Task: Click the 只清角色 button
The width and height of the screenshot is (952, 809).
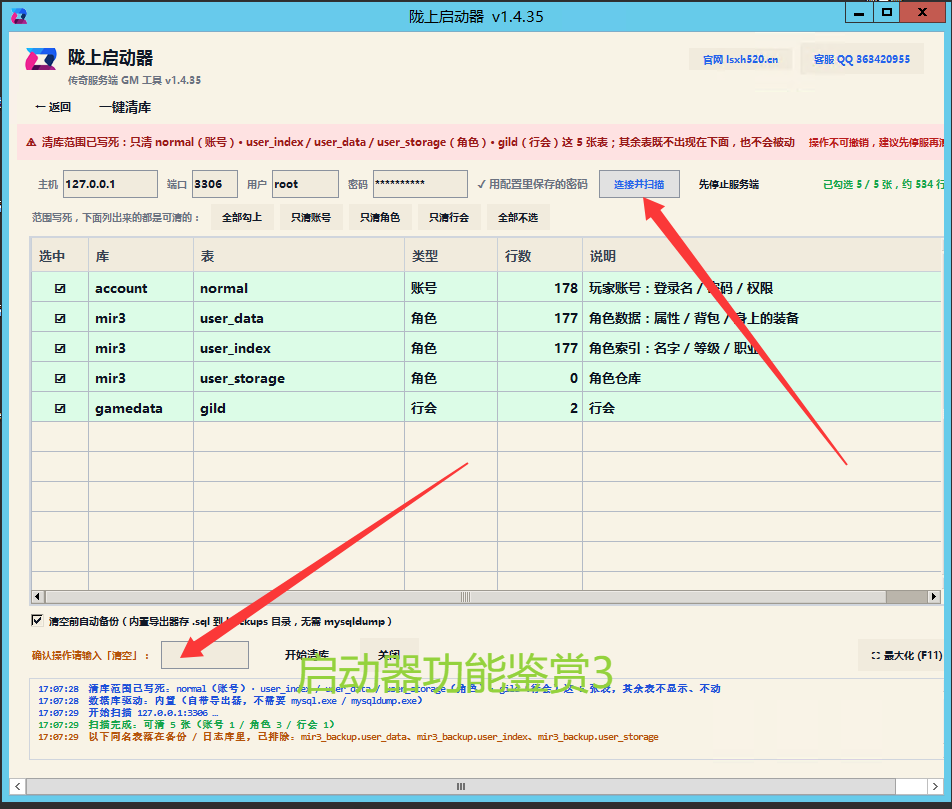Action: [380, 217]
